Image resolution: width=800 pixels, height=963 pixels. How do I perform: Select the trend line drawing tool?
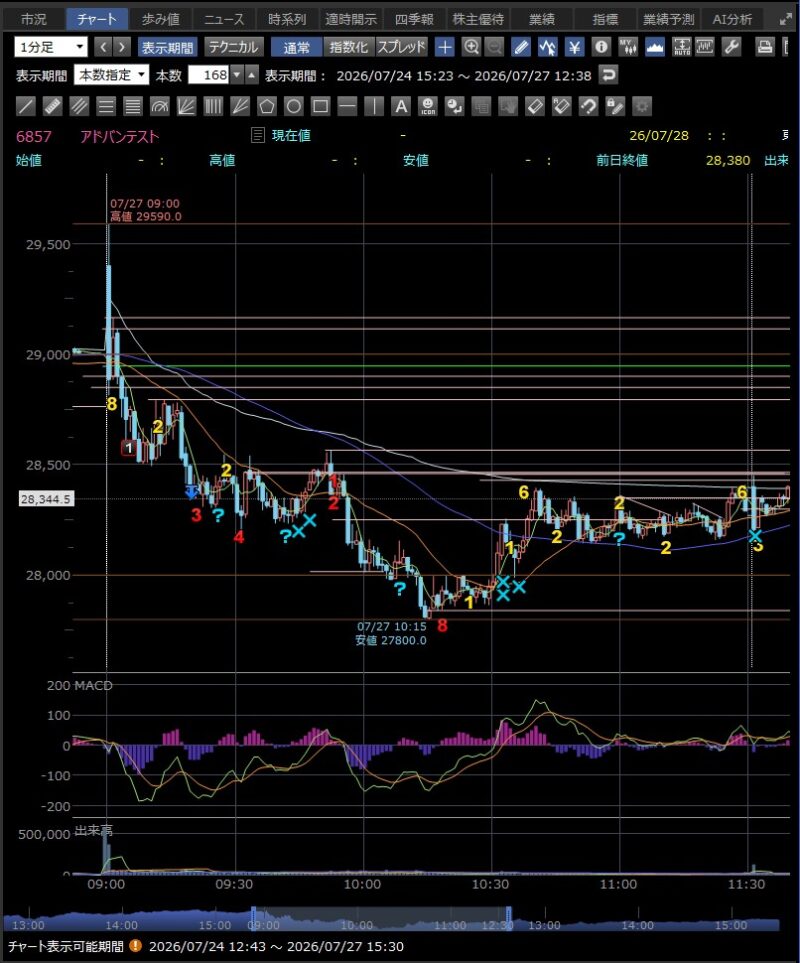tap(25, 106)
